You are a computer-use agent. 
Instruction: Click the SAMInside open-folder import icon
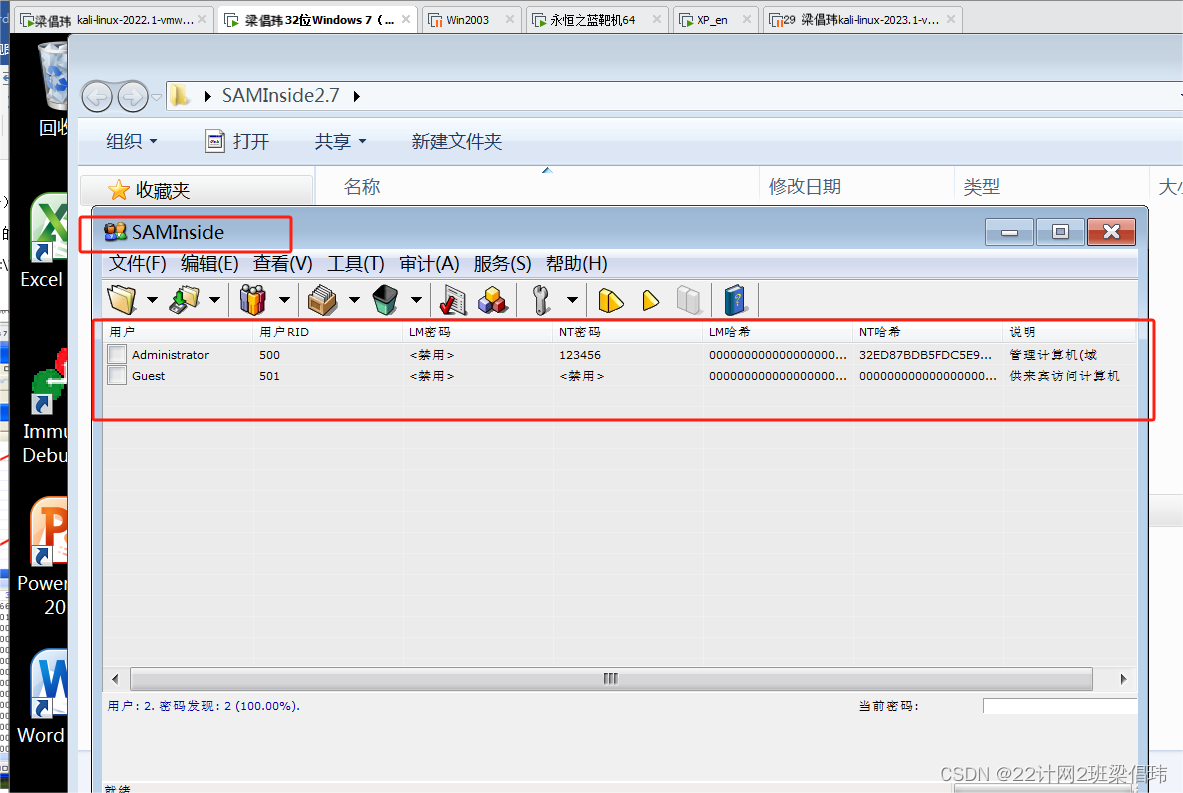coord(121,300)
